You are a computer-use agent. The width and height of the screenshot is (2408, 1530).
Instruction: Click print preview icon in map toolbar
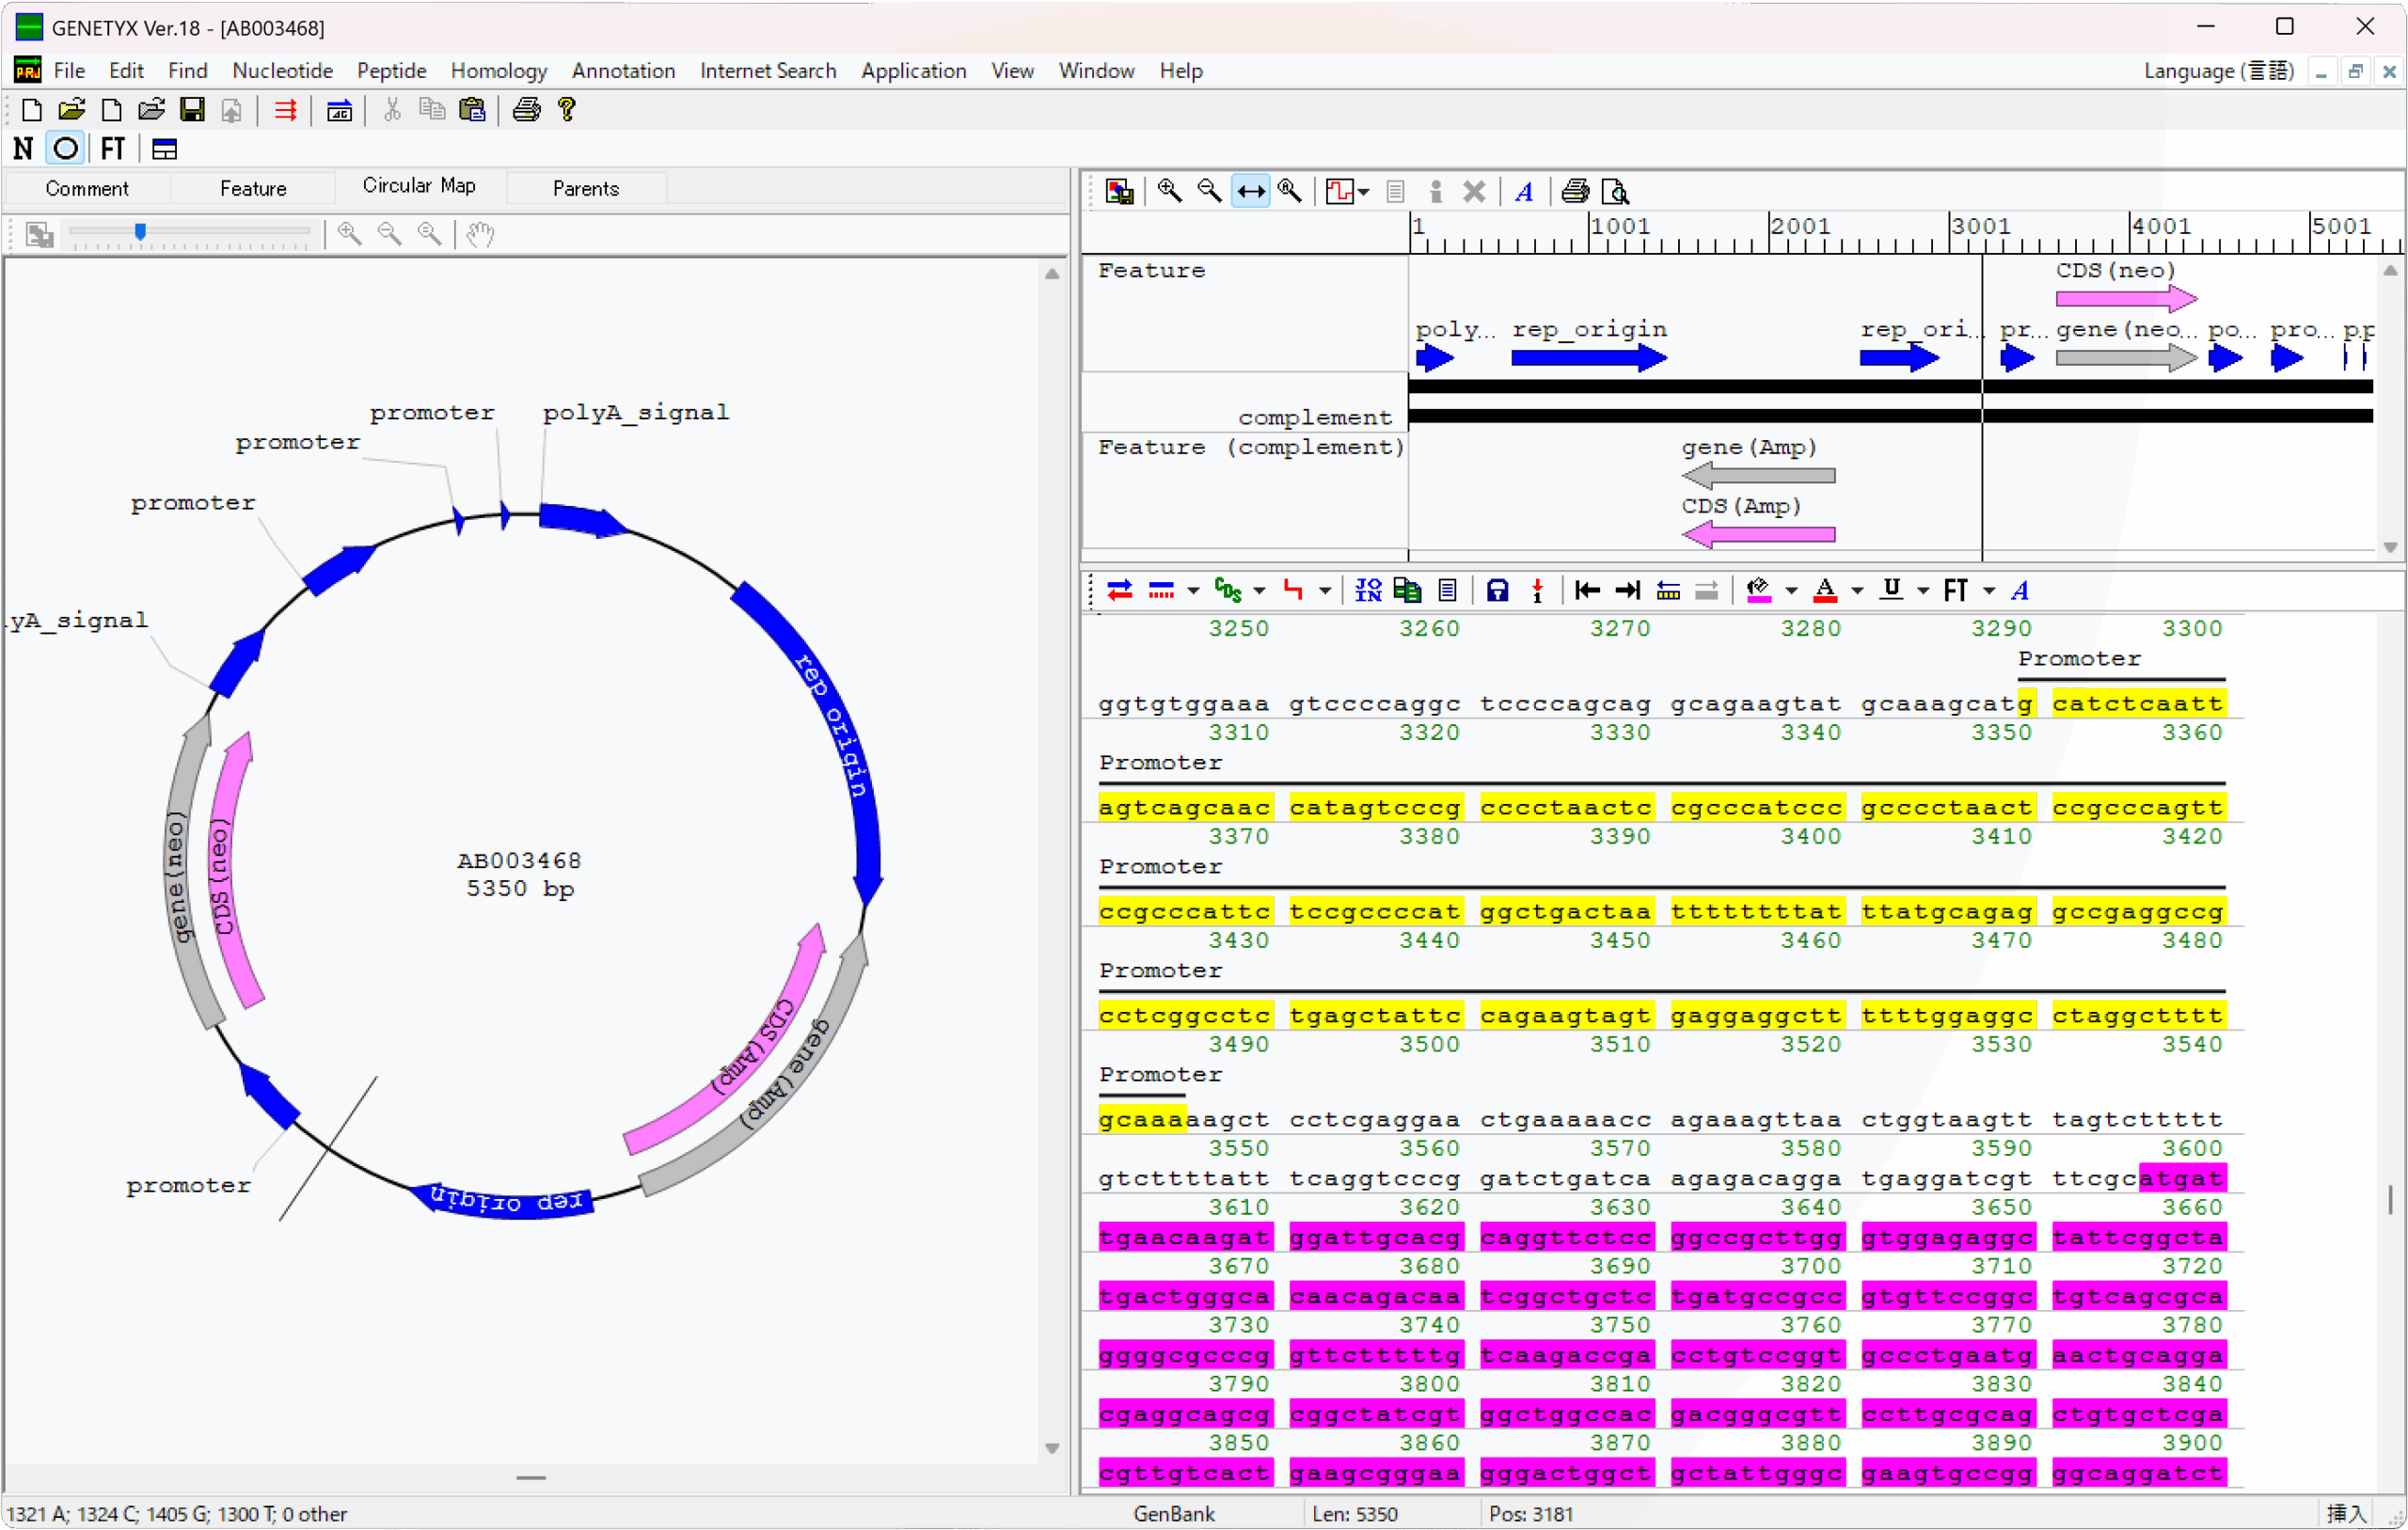point(1615,191)
